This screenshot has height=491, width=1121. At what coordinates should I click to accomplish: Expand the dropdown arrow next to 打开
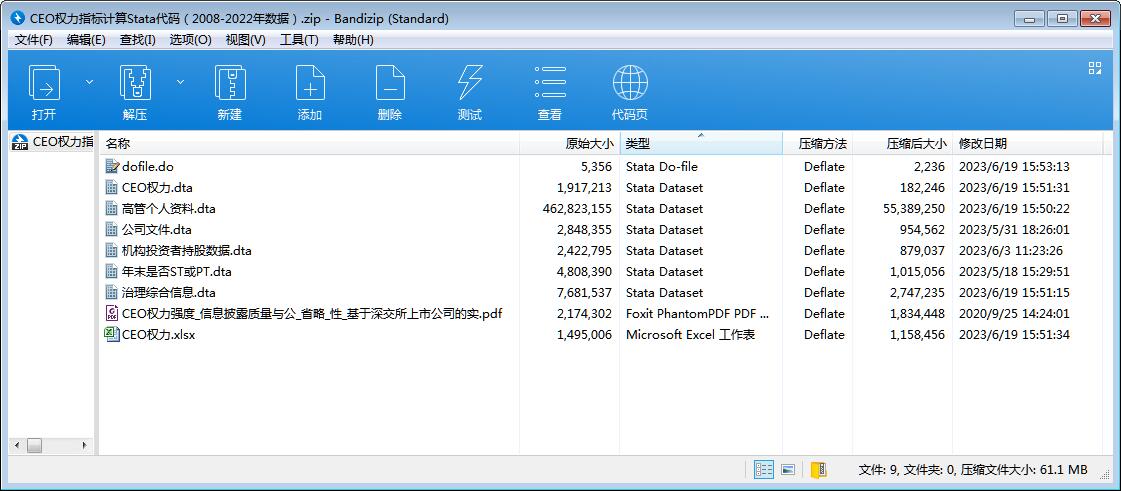pyautogui.click(x=89, y=82)
